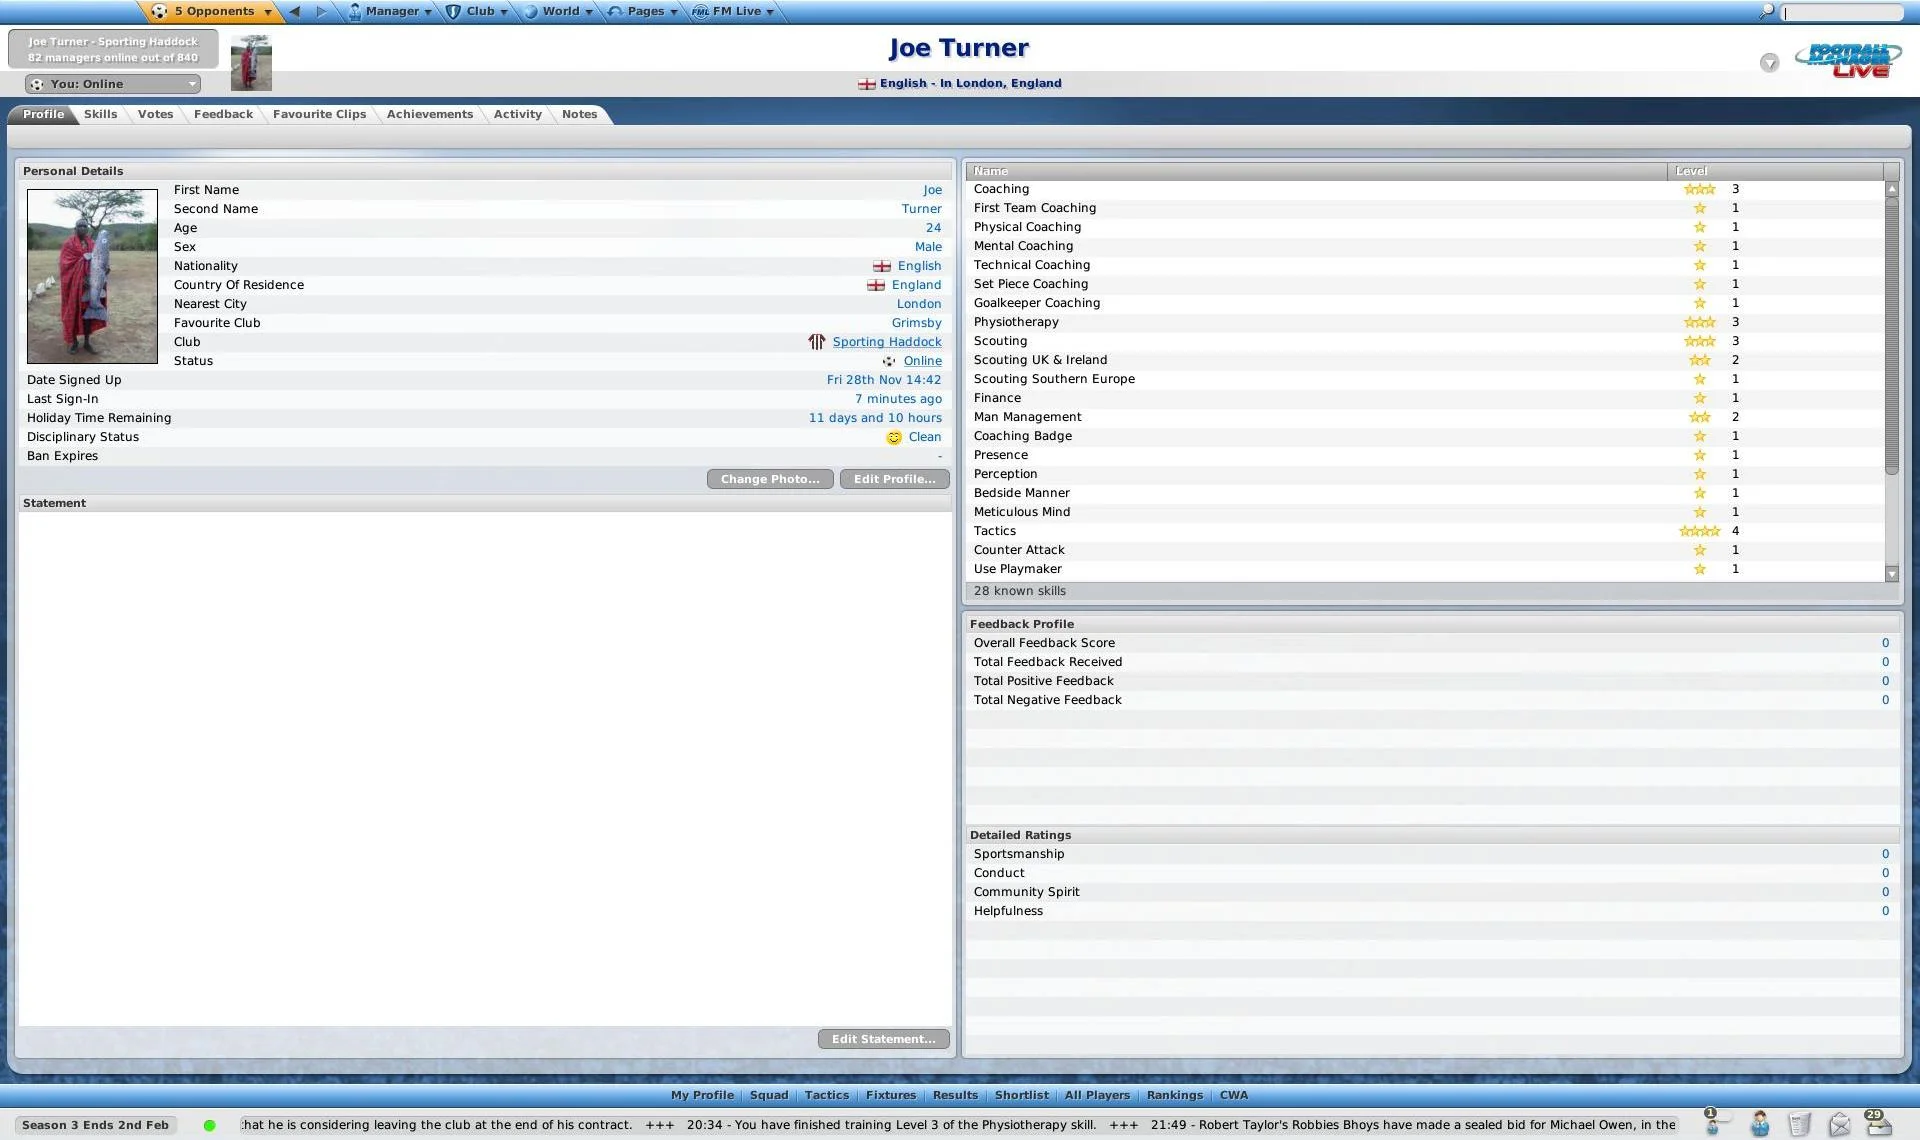
Task: Click the manager figure icon in status bar
Action: 1758,1124
